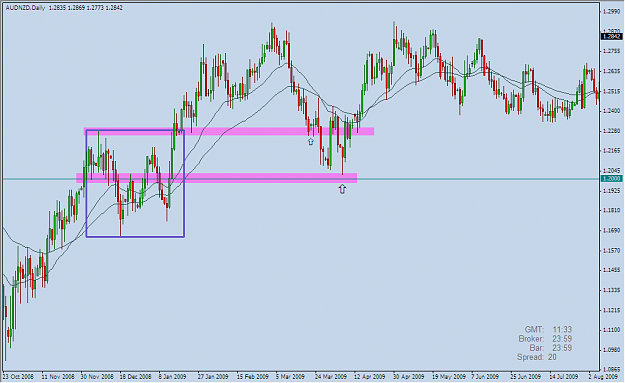625x383 pixels.
Task: Click the 5 Mar 2009 date label
Action: tap(290, 377)
